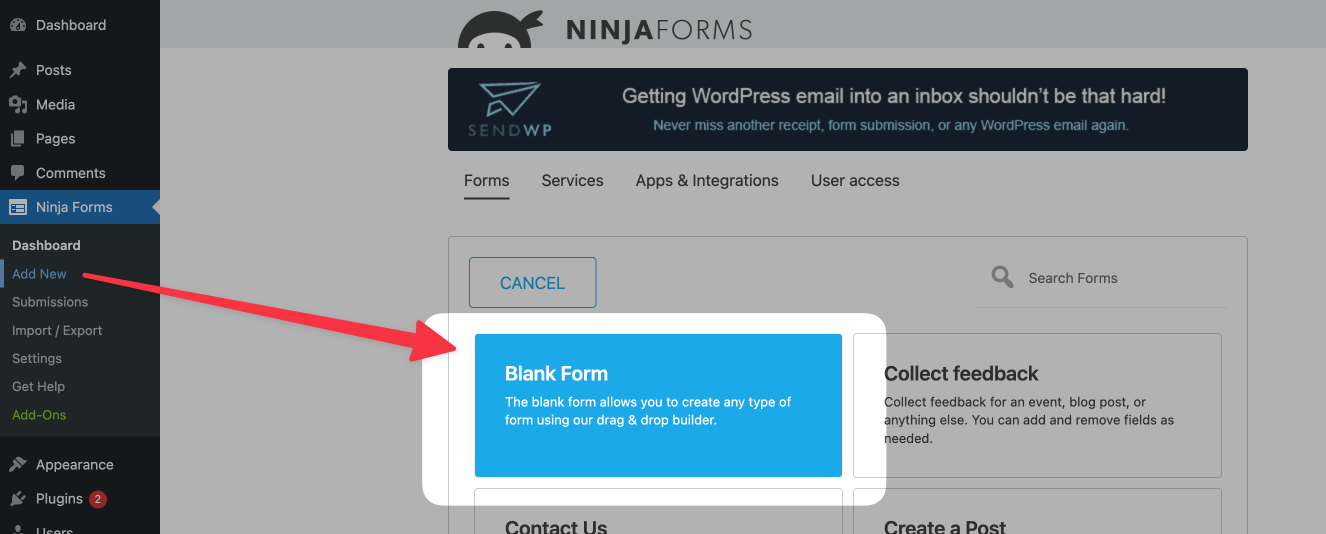This screenshot has height=534, width=1326.
Task: Click the Ninja Forms menu icon
Action: coord(18,207)
